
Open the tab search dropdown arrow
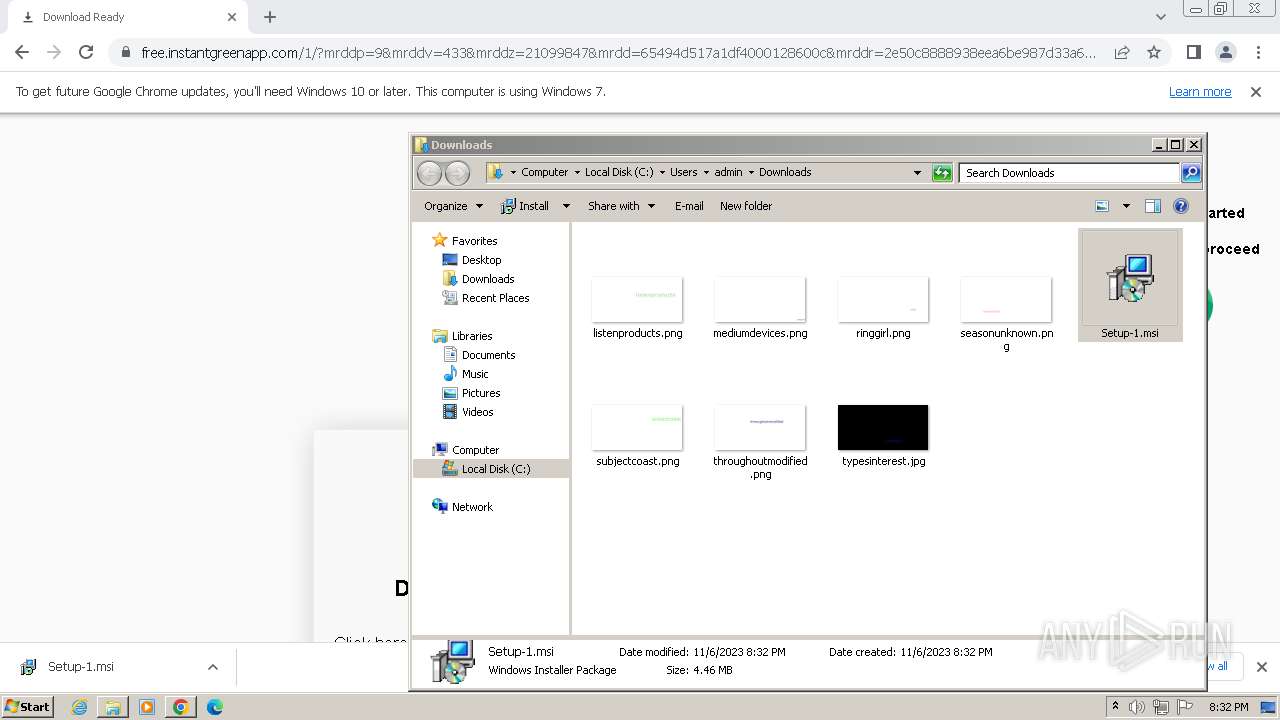click(1160, 17)
